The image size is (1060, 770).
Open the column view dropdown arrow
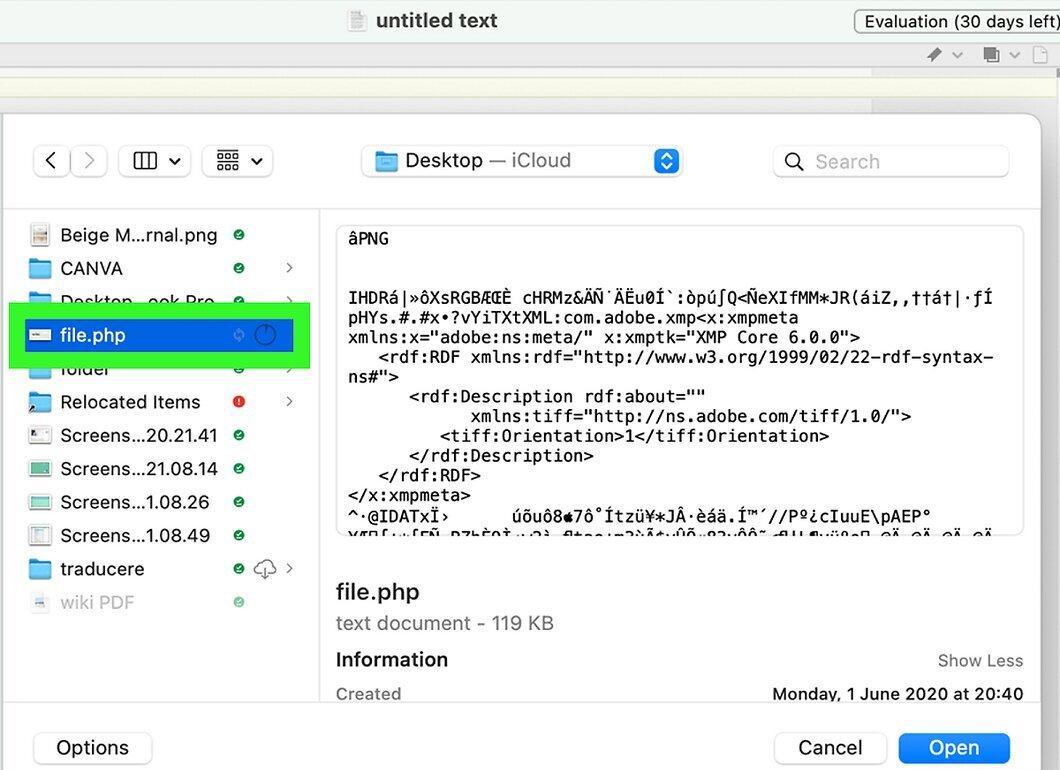click(x=174, y=161)
